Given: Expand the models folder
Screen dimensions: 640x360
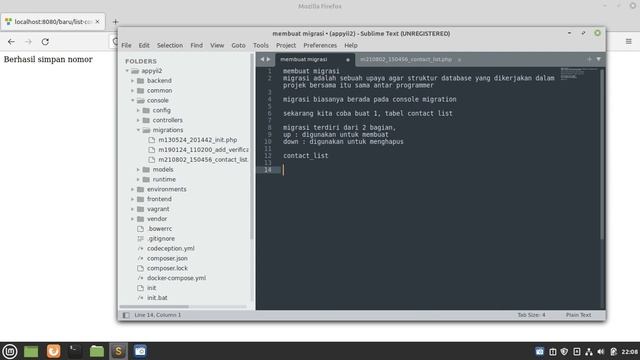Looking at the screenshot, I should pos(138,169).
